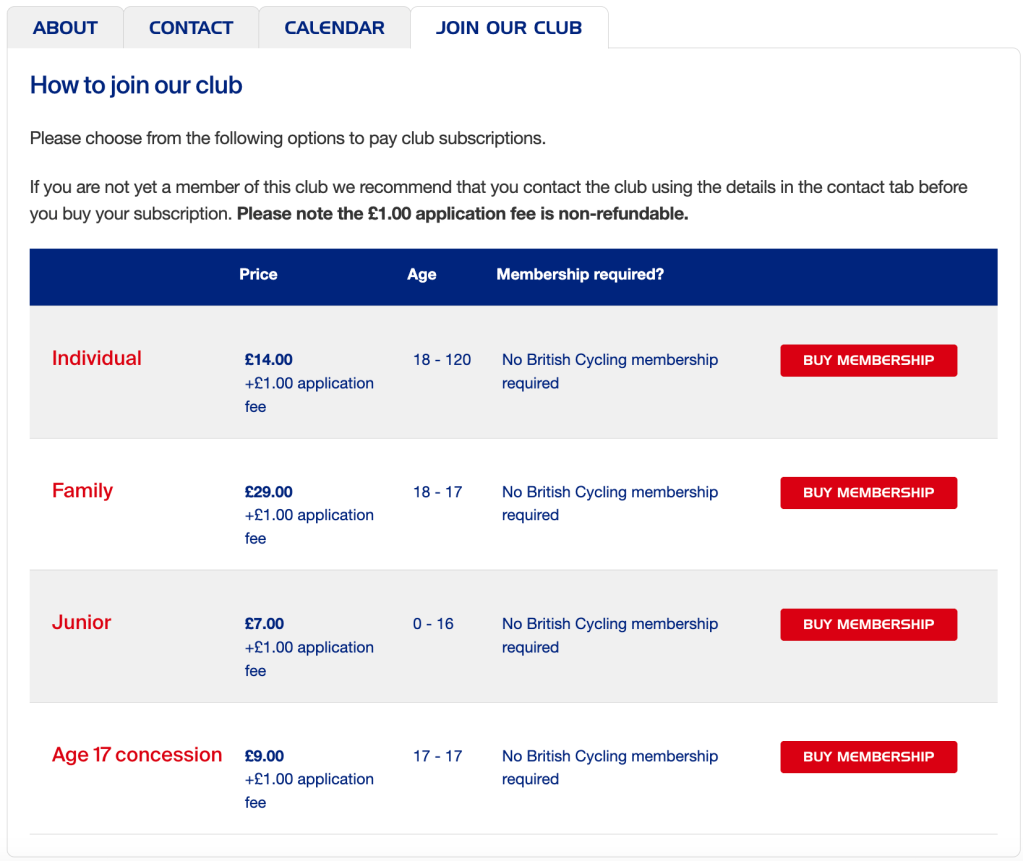Click the £14.00 Individual price
This screenshot has height=861, width=1023.
[x=269, y=360]
